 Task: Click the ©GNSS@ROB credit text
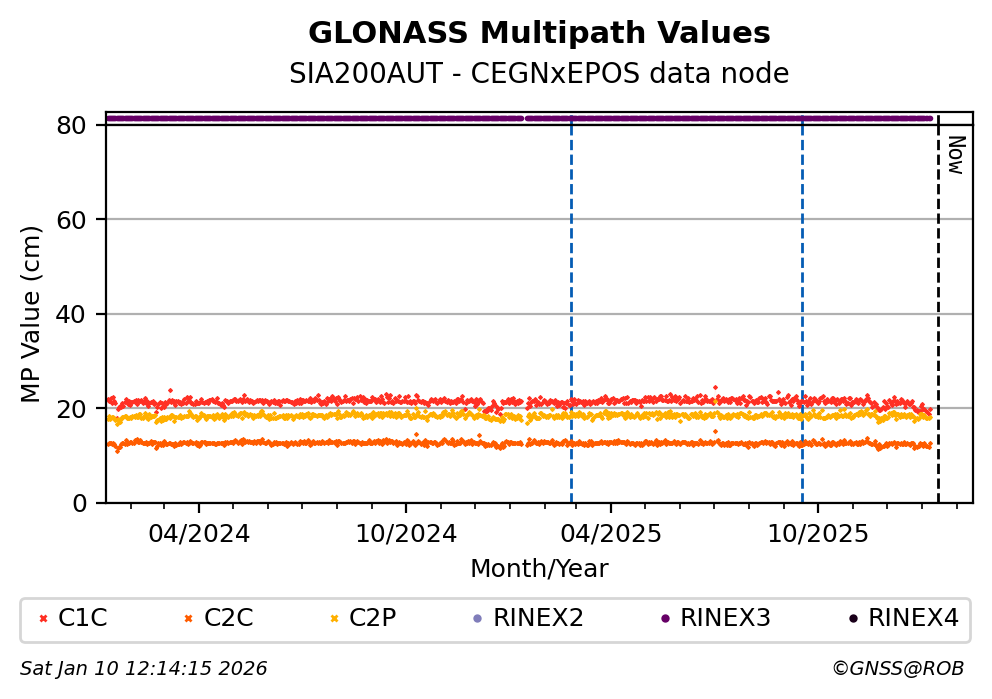tap(897, 669)
